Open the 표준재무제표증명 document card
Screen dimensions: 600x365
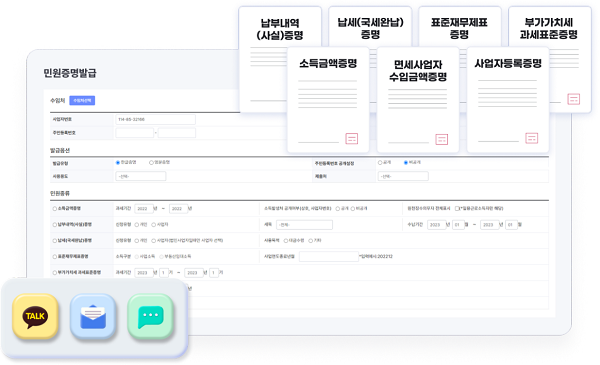tap(460, 27)
